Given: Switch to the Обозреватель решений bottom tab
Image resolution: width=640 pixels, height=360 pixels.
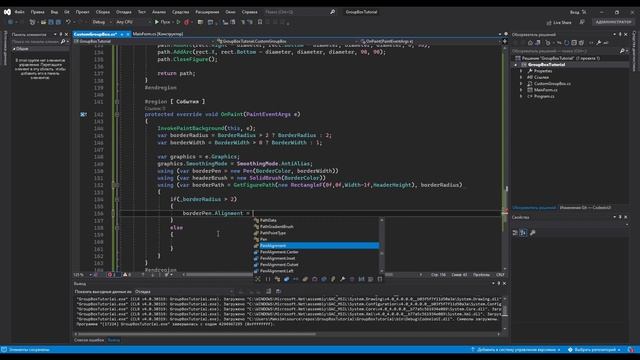Looking at the screenshot, I should pos(534,208).
